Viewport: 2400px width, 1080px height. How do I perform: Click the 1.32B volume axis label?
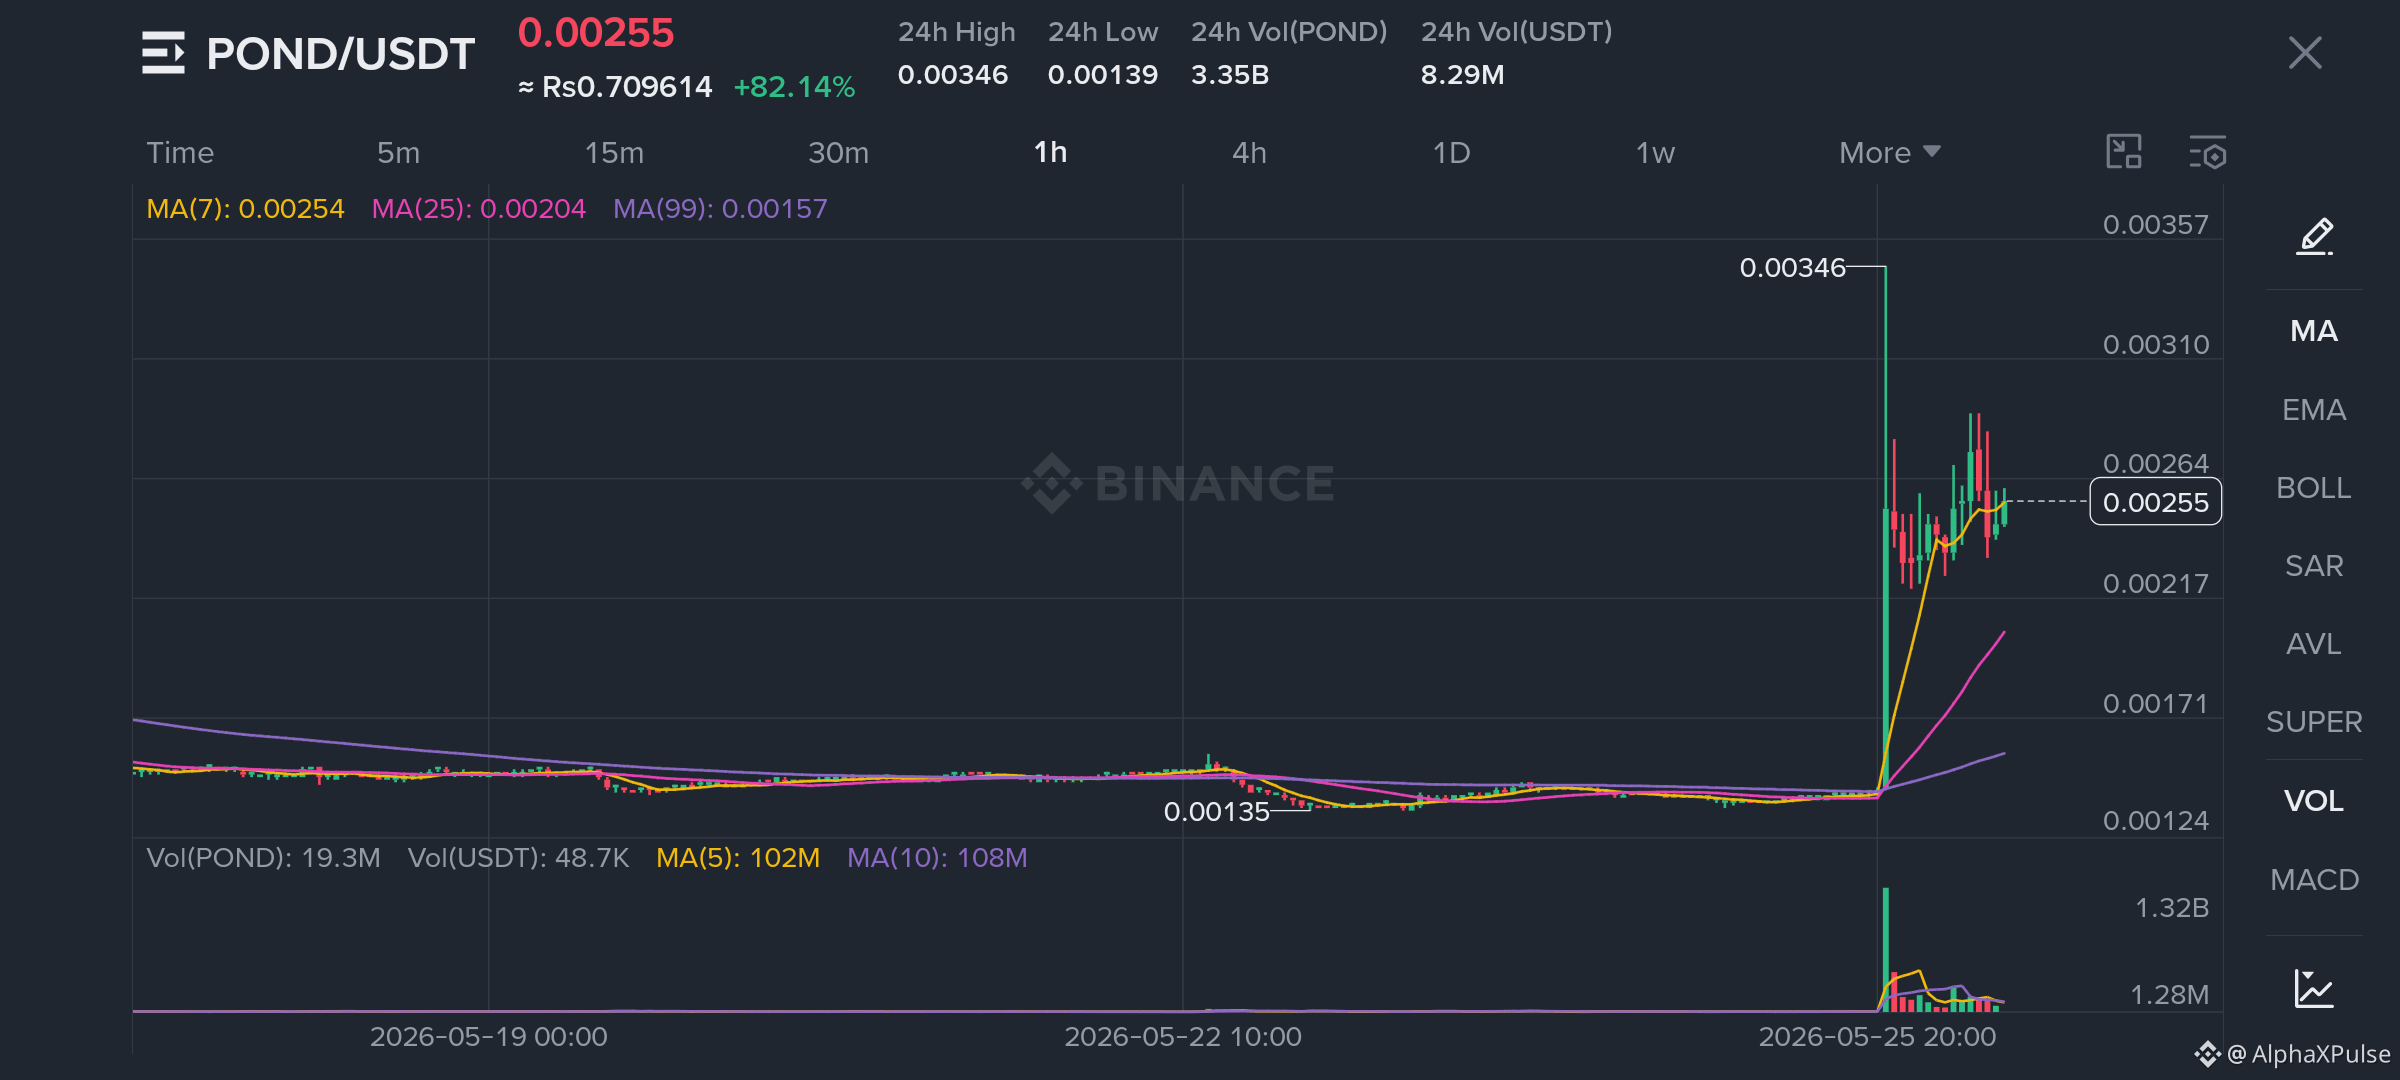[x=2172, y=908]
